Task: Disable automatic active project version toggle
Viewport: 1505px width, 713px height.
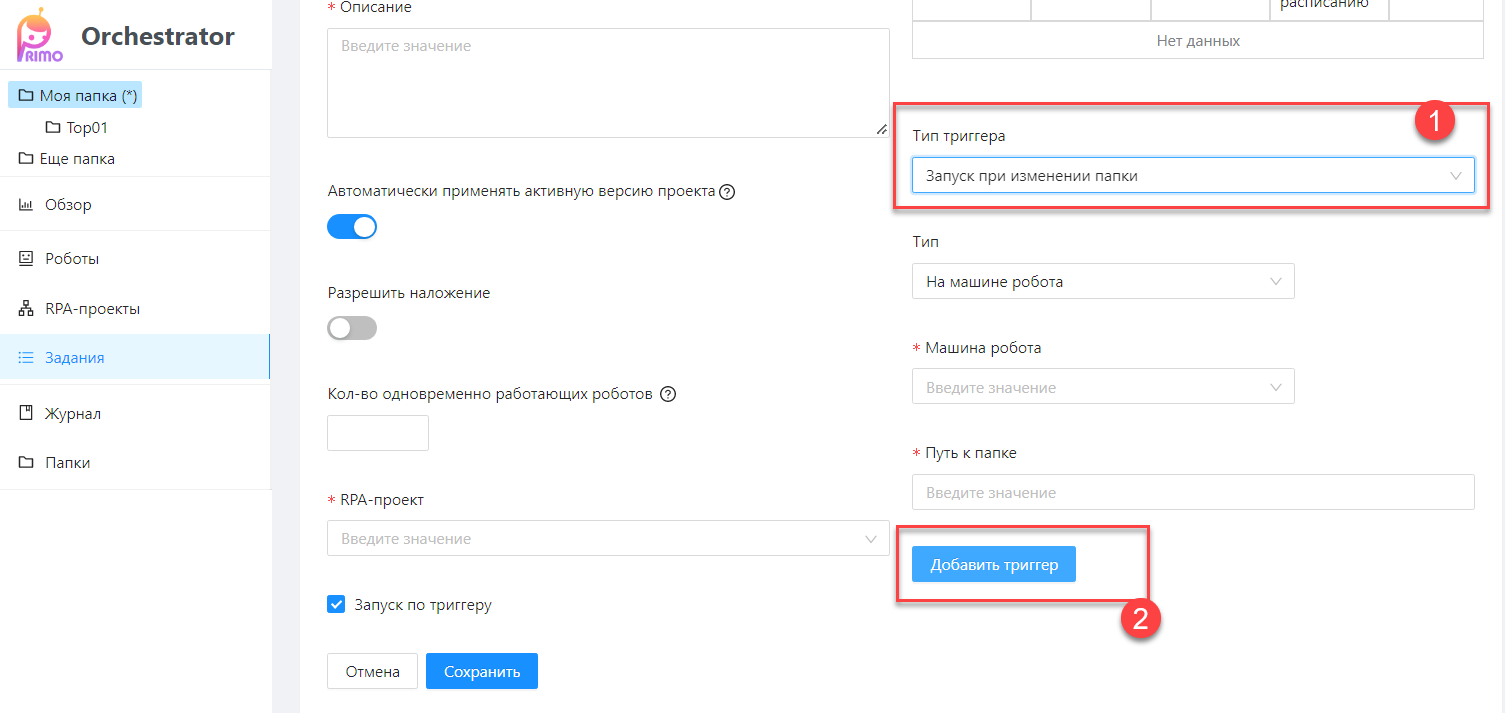Action: [352, 227]
